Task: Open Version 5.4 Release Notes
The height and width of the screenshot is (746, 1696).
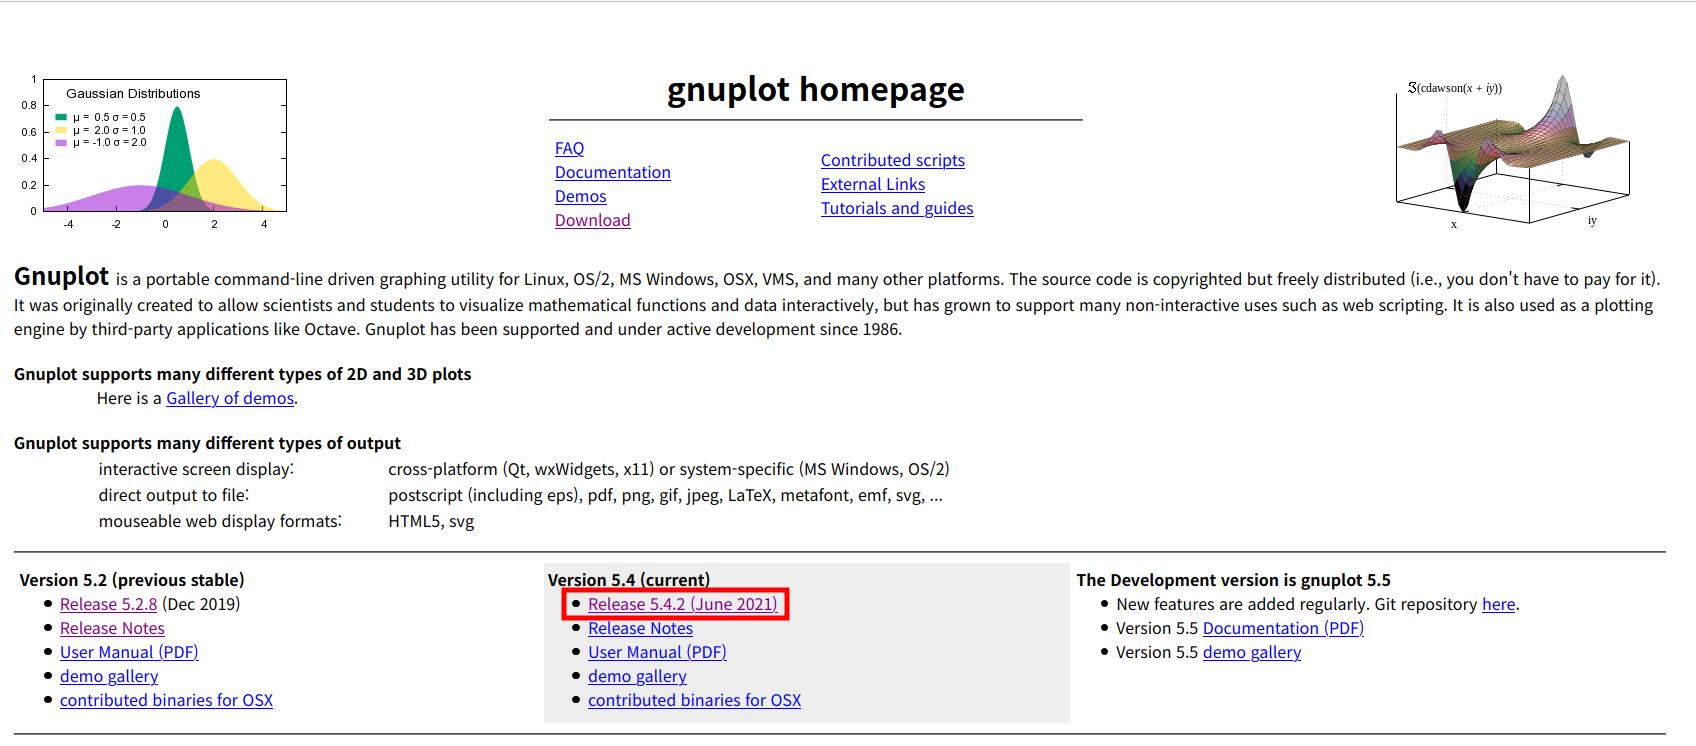Action: [x=640, y=628]
